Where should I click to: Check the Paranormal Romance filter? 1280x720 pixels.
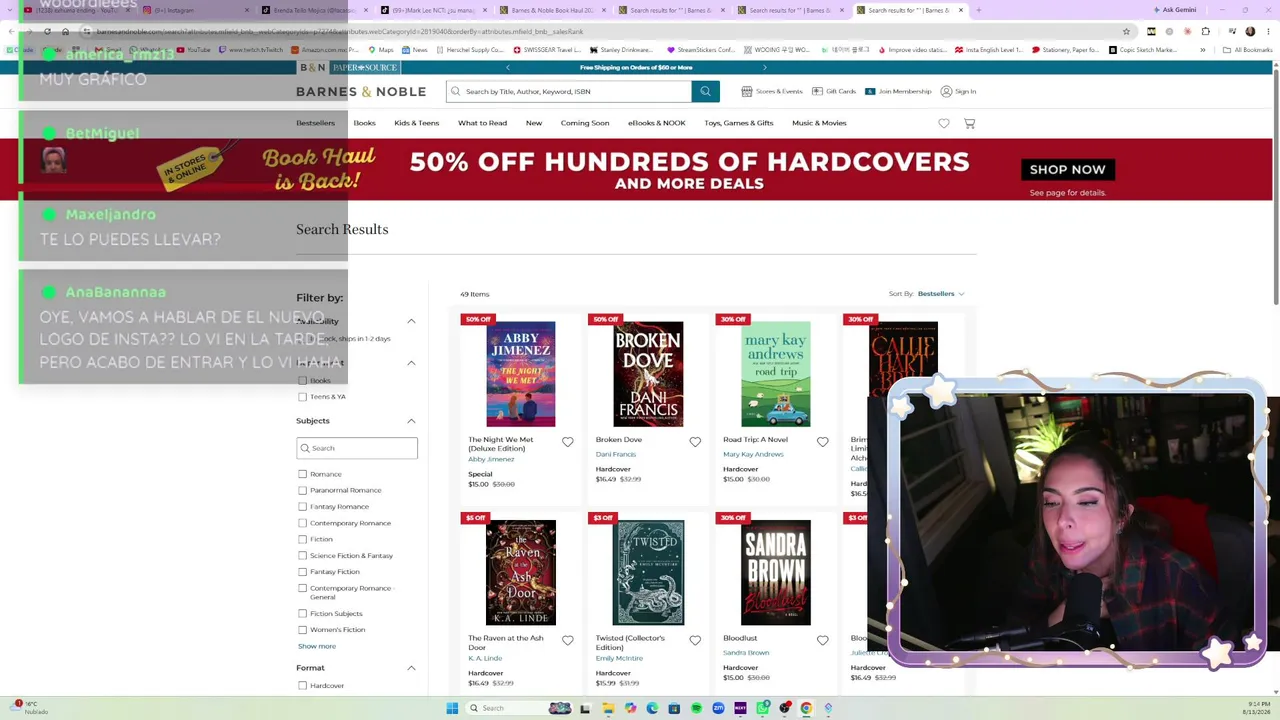click(x=302, y=490)
